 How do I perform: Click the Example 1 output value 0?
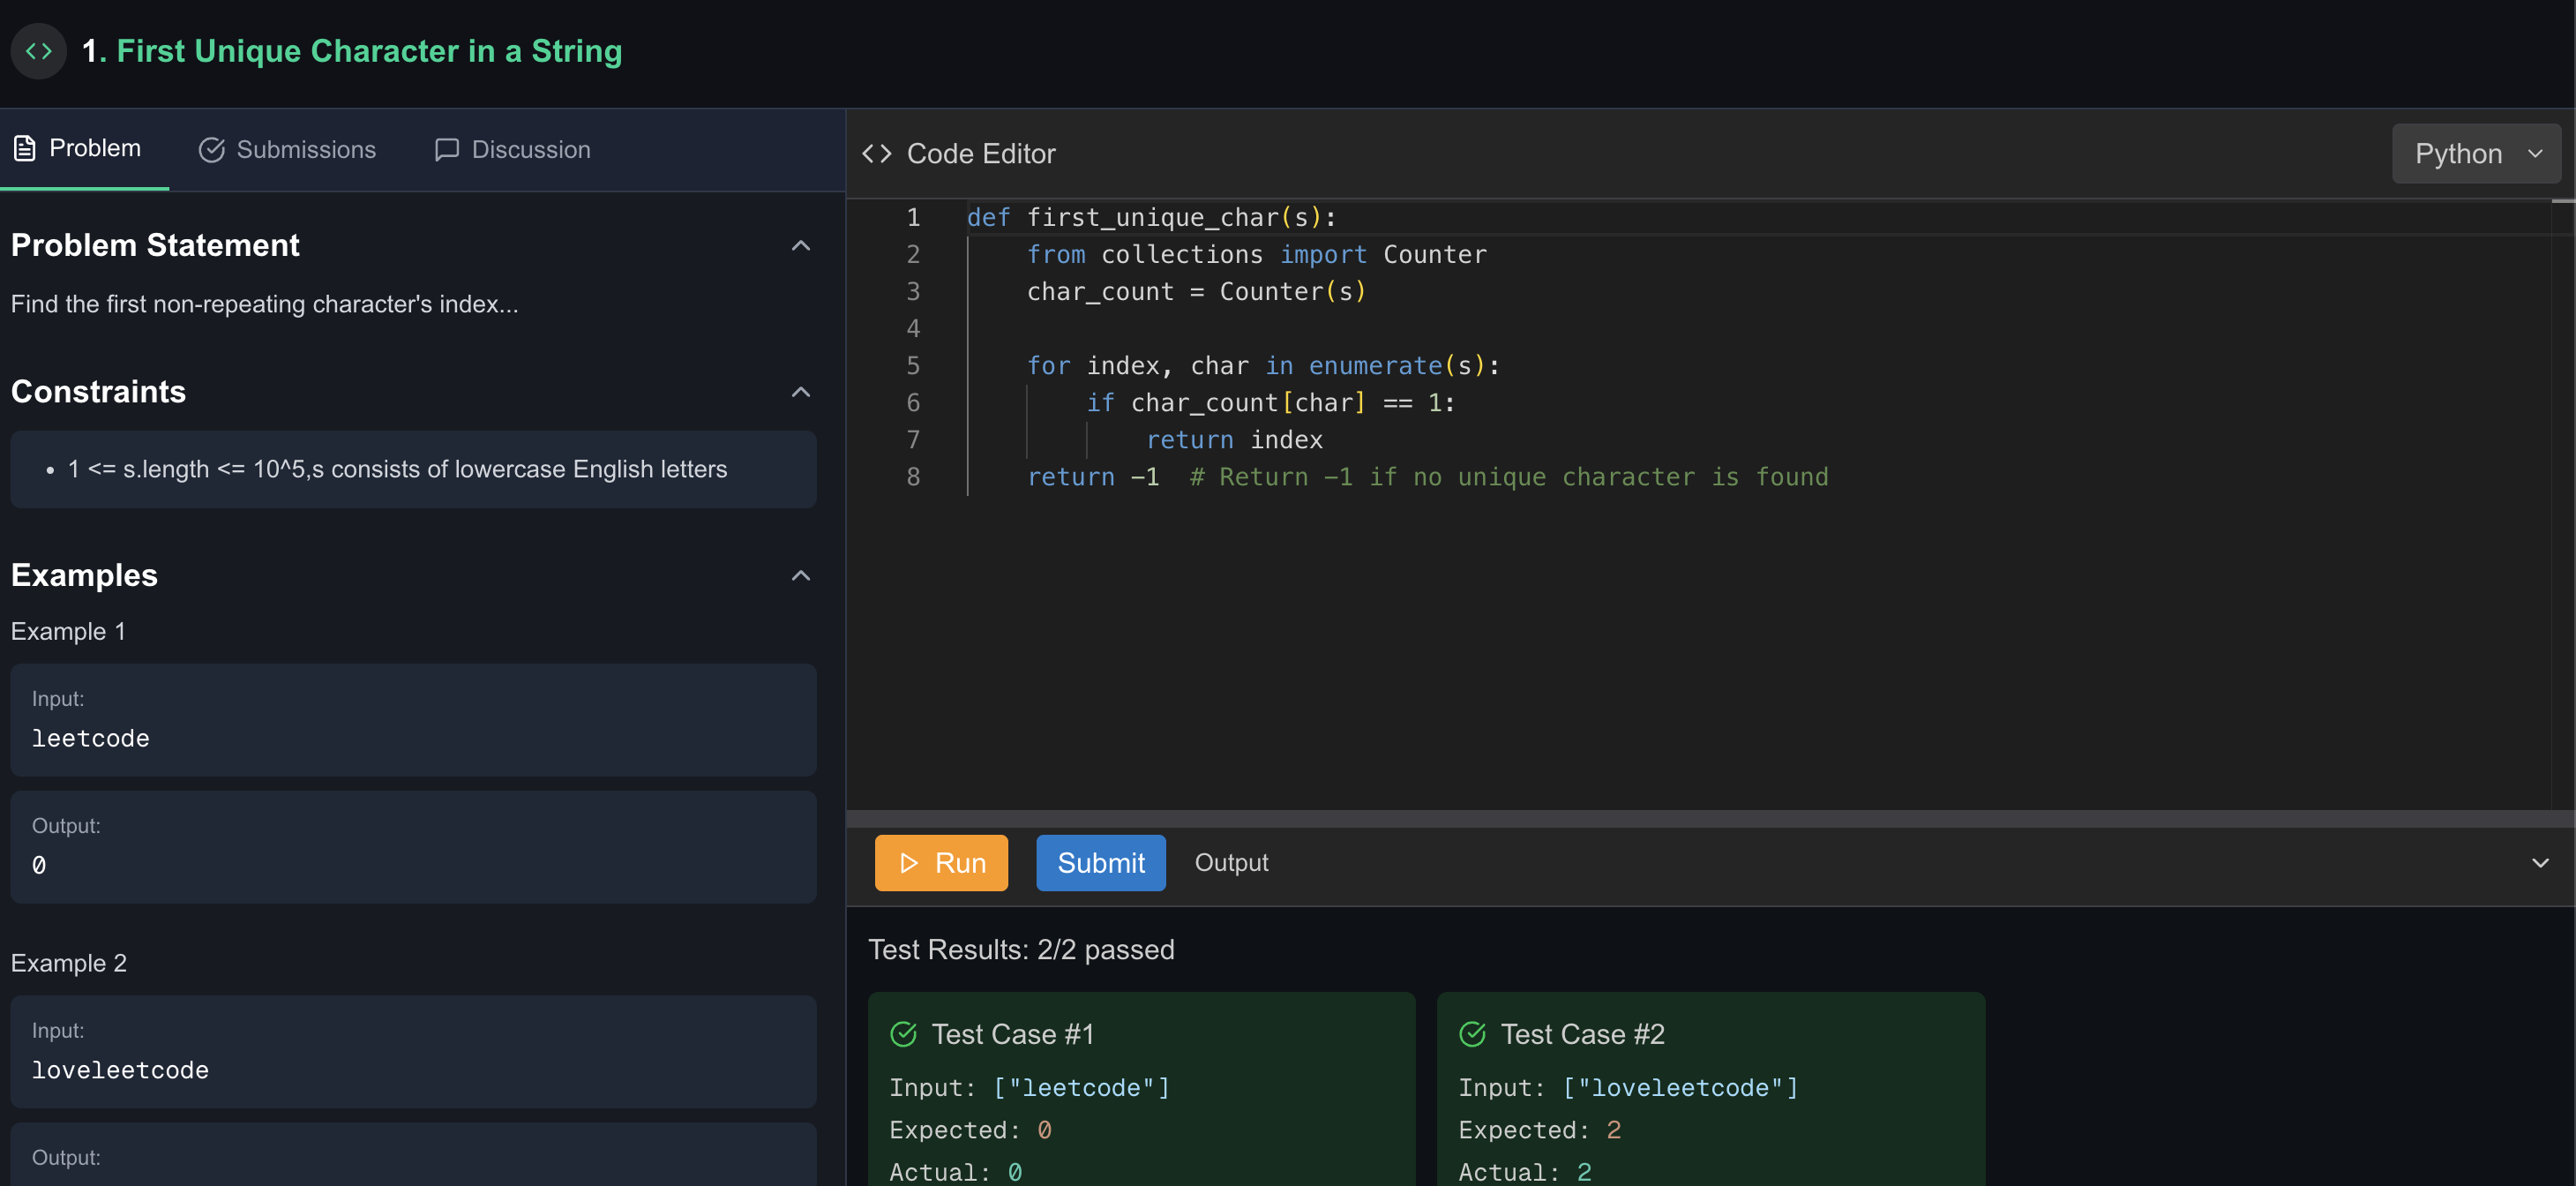point(38,866)
